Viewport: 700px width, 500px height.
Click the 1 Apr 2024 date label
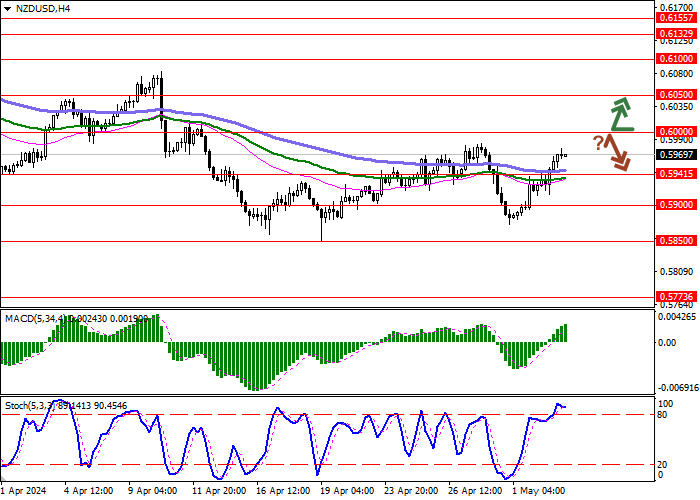(x=24, y=491)
